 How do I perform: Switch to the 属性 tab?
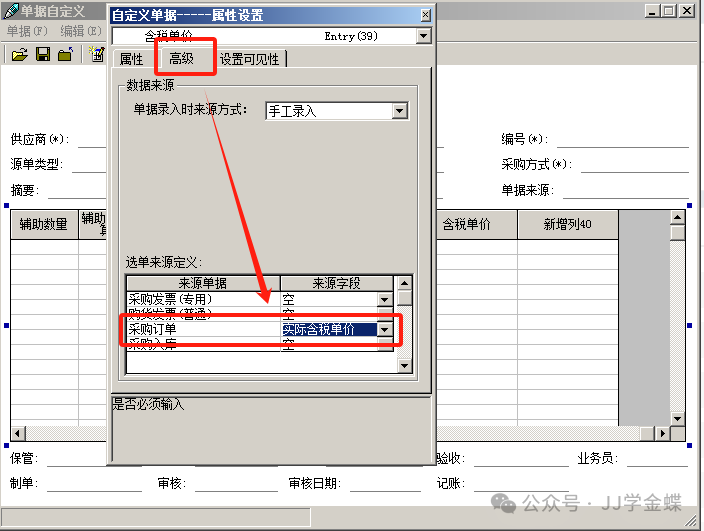tap(132, 59)
